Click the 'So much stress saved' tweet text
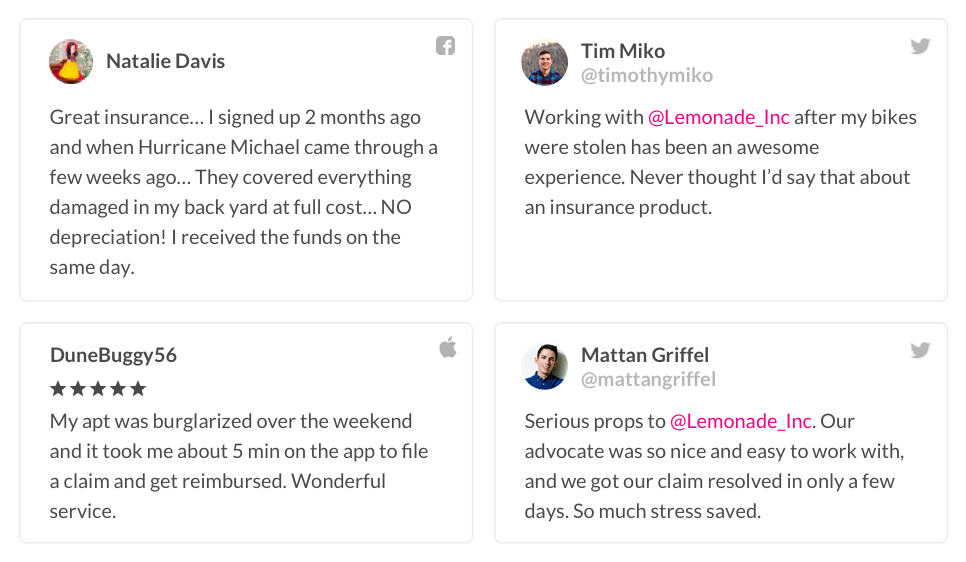Viewport: 966px width, 562px height. click(x=715, y=466)
